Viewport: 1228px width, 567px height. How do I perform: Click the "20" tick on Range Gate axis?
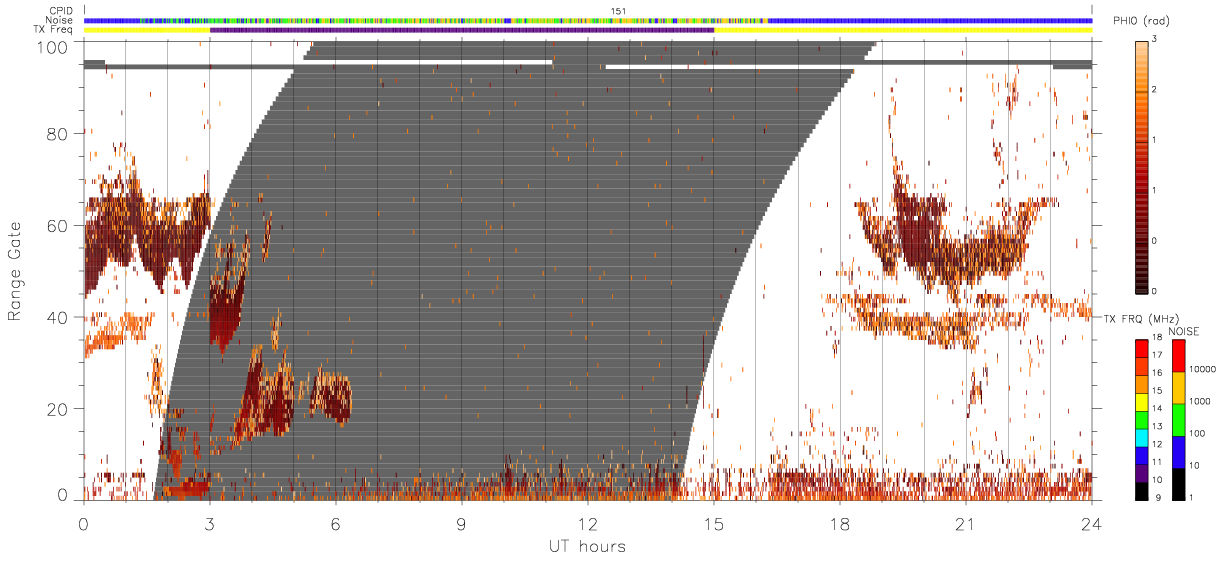[x=57, y=409]
